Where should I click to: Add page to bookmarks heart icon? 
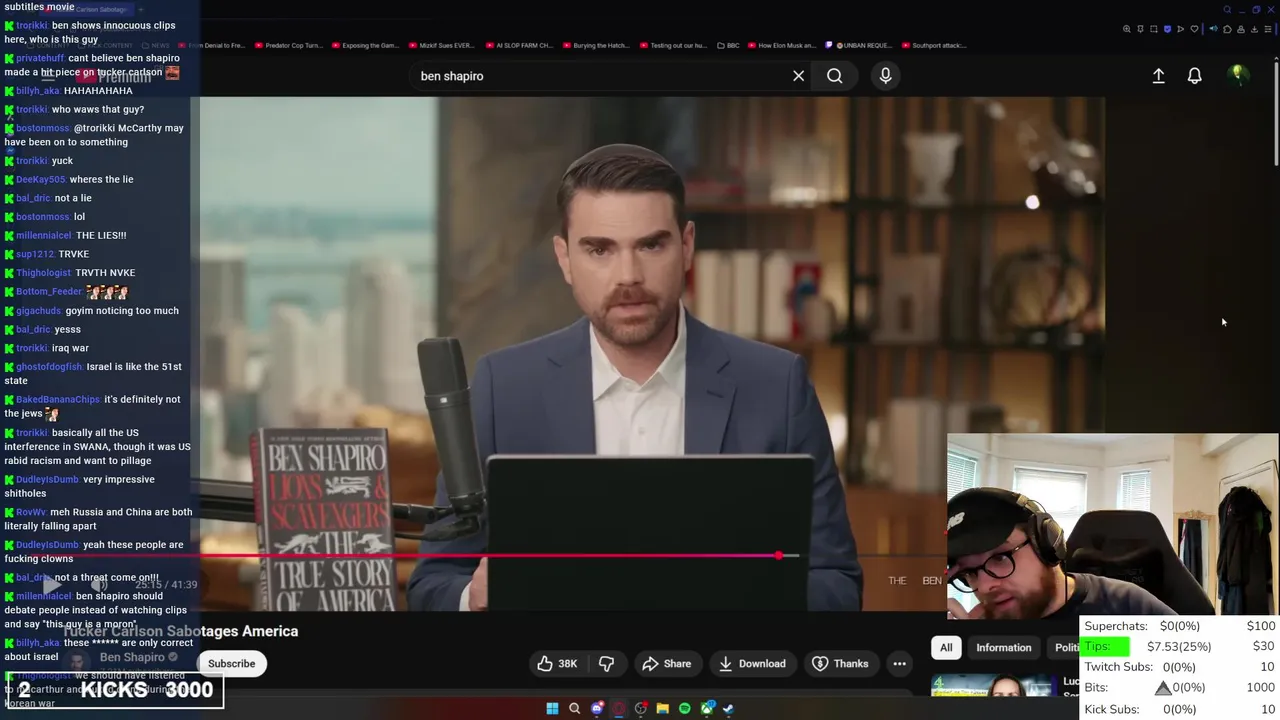click(1194, 29)
